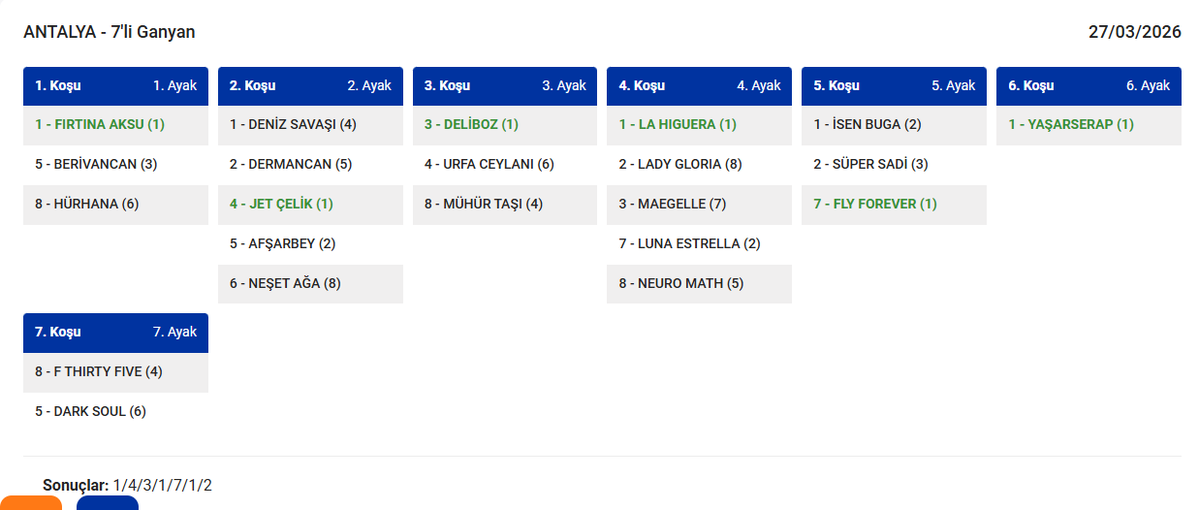Select the row '3 - MAEGELLE (7)'

[699, 204]
